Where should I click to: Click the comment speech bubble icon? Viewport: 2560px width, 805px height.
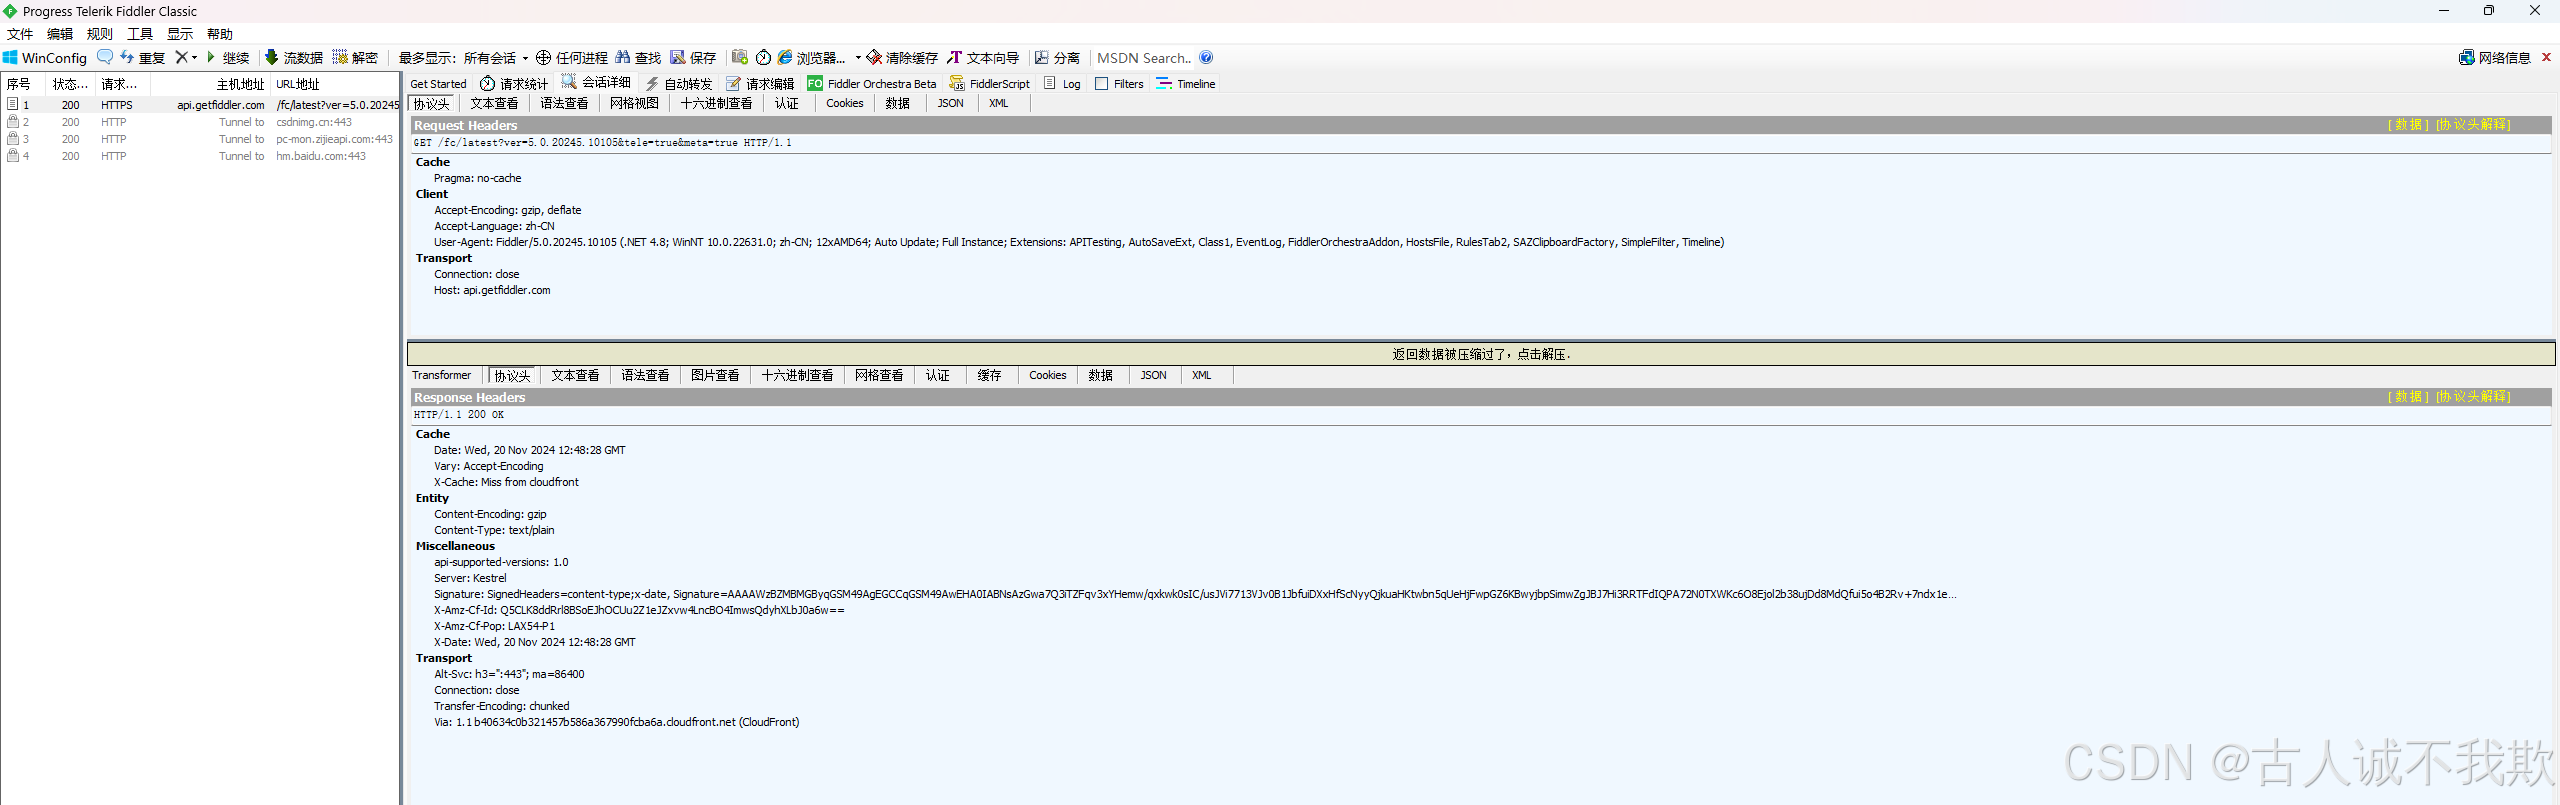click(104, 57)
